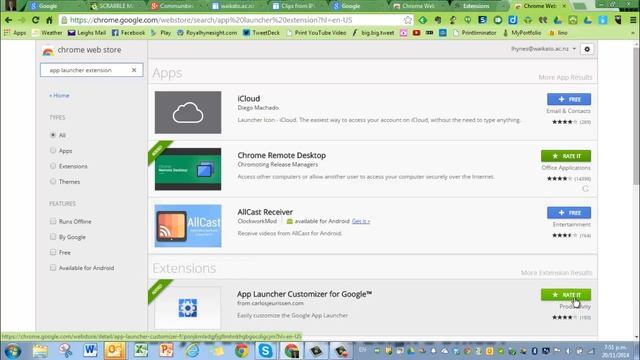Select the Apps type radio button

(53, 151)
